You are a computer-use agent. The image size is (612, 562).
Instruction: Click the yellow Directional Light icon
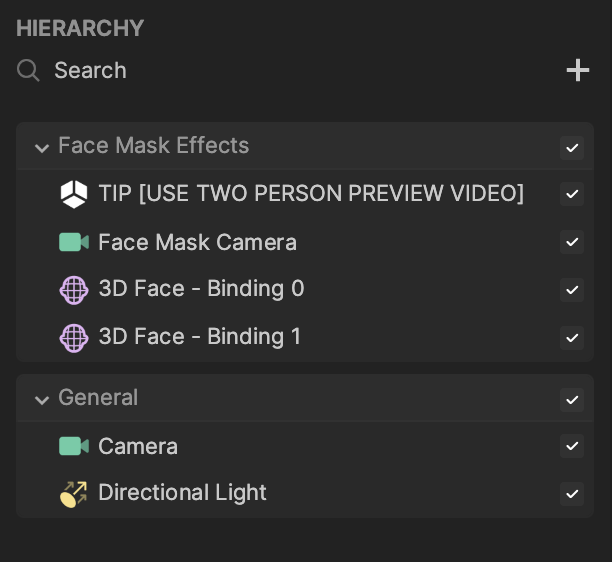coord(74,494)
